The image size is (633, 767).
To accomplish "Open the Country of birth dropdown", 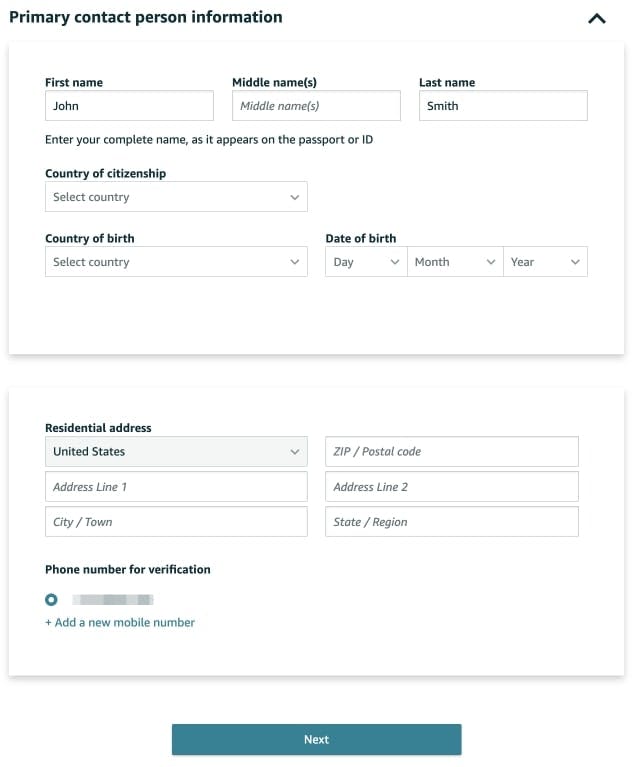I will click(176, 262).
